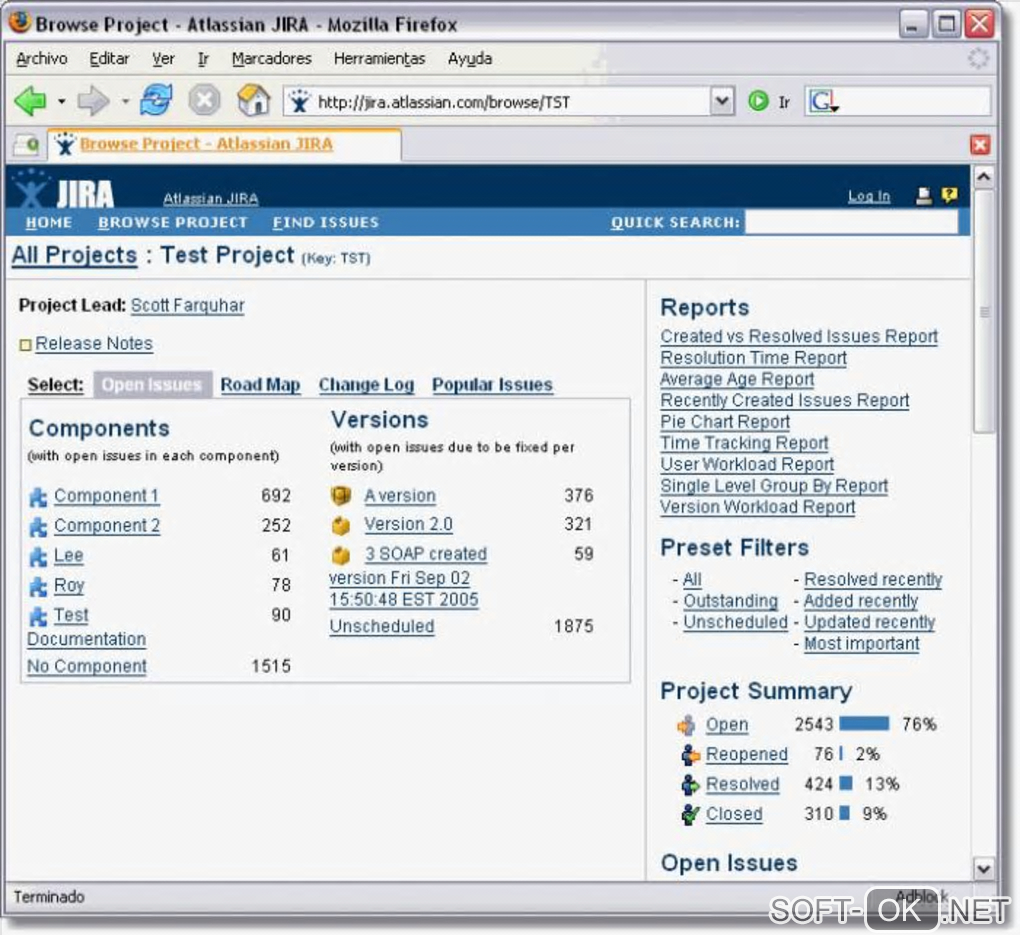
Task: Select the Browse Project browser tab
Action: pos(225,144)
